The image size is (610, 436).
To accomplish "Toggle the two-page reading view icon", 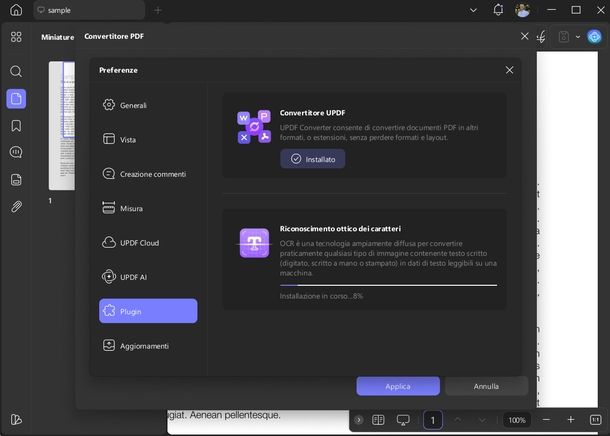I will coord(378,420).
